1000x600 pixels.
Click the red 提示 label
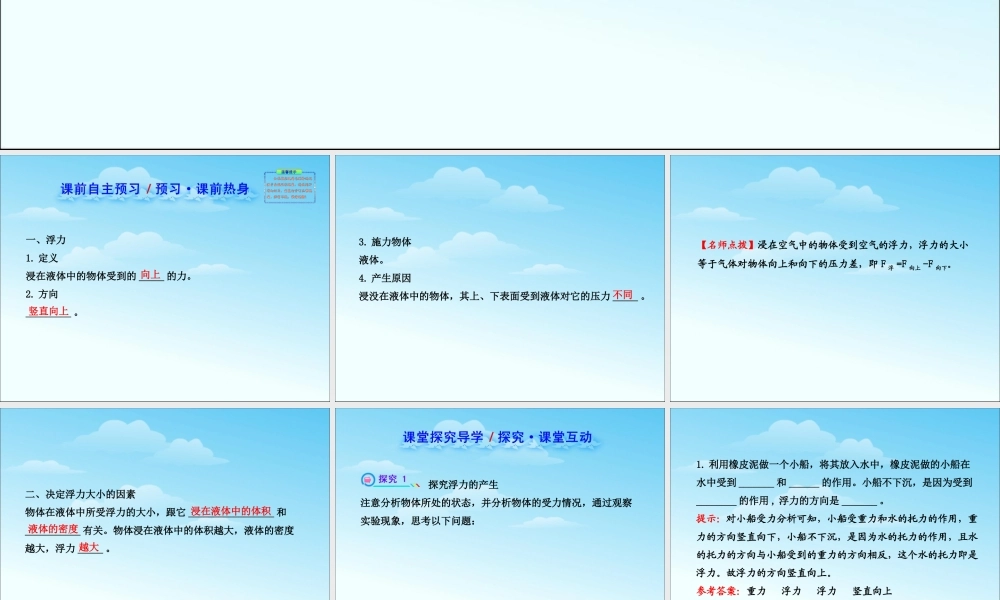point(708,518)
